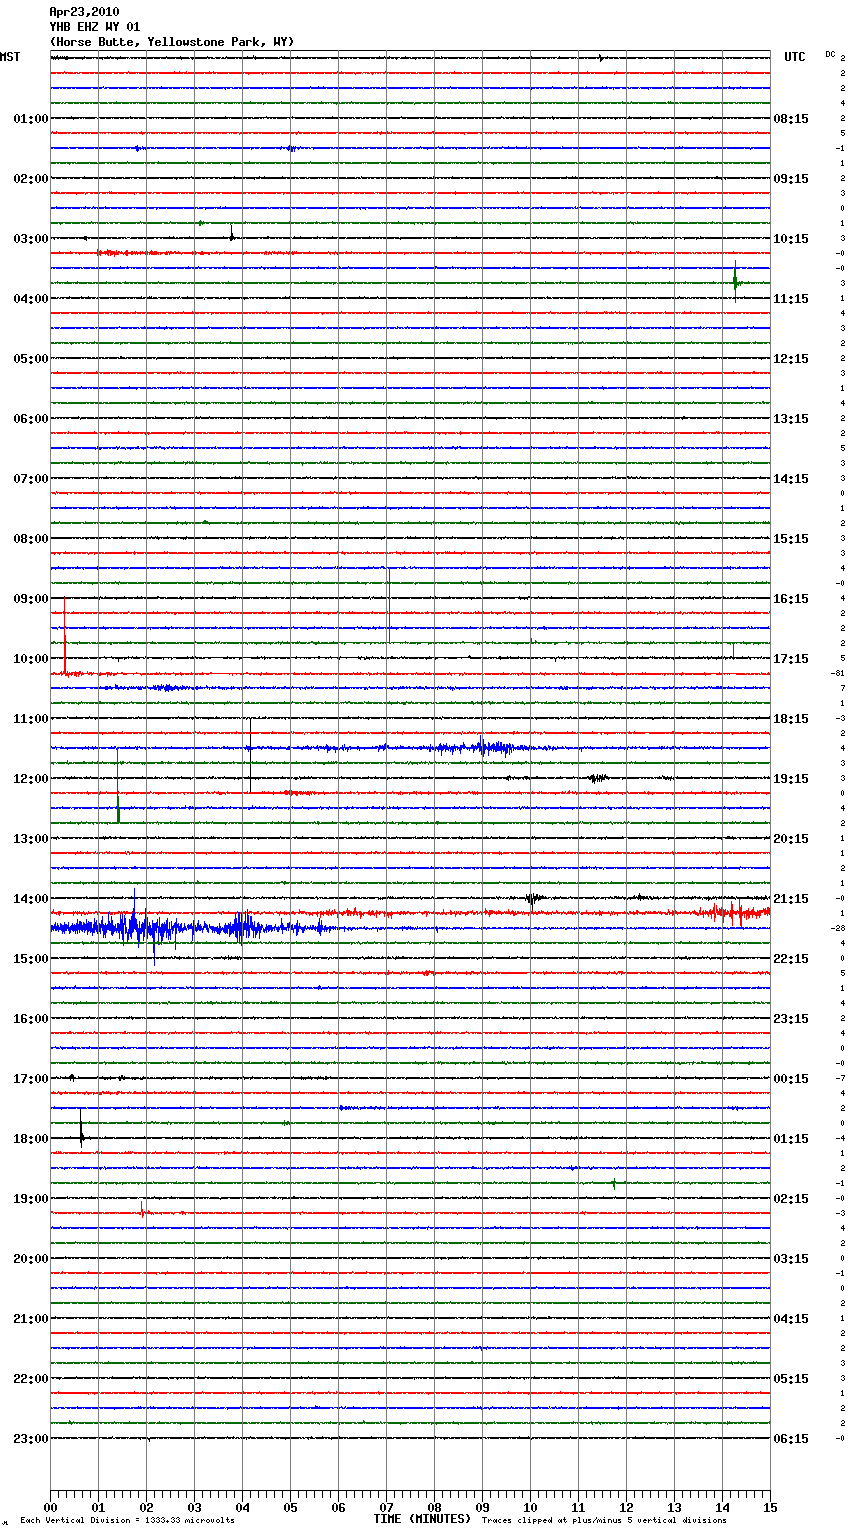Click the DC offset value -7
This screenshot has height=1534, width=850.
[840, 1078]
